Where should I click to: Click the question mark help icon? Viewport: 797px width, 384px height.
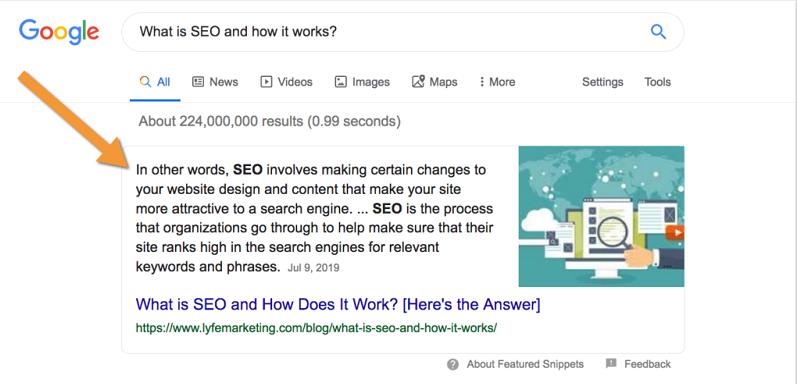[453, 364]
